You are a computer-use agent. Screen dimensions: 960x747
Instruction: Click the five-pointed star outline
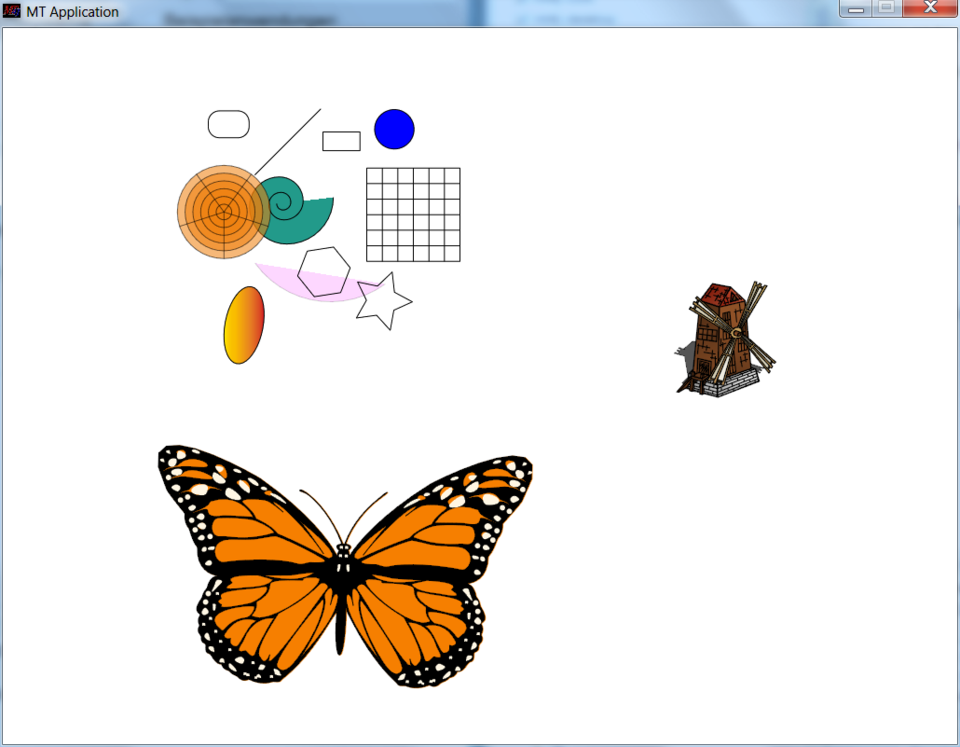tap(383, 301)
